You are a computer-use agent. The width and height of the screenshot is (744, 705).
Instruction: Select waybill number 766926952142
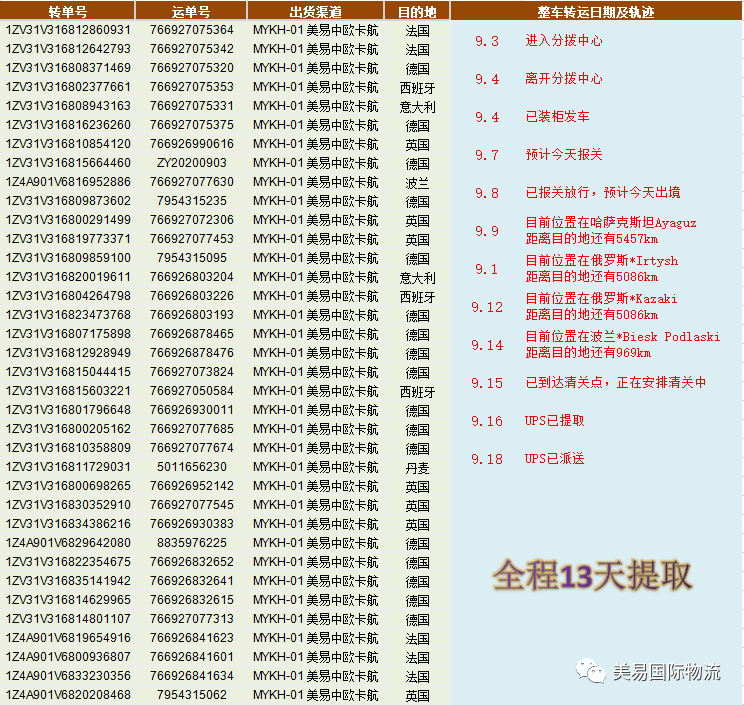tap(192, 485)
